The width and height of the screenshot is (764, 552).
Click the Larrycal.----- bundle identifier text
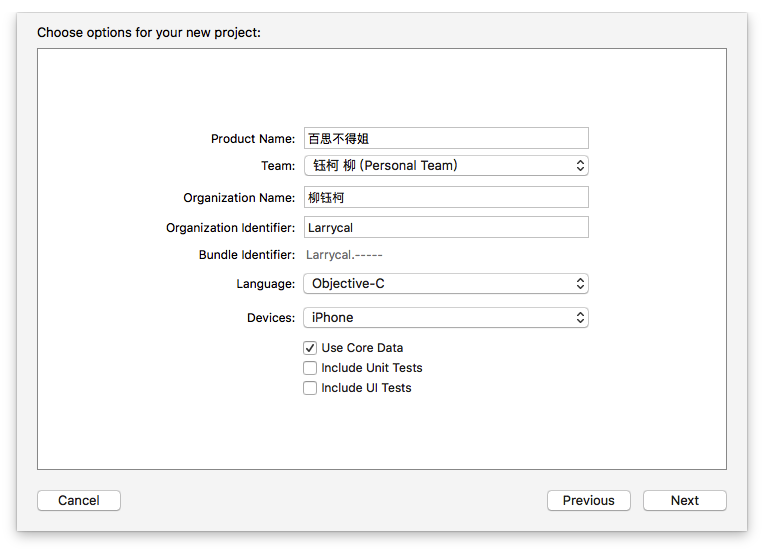point(344,256)
